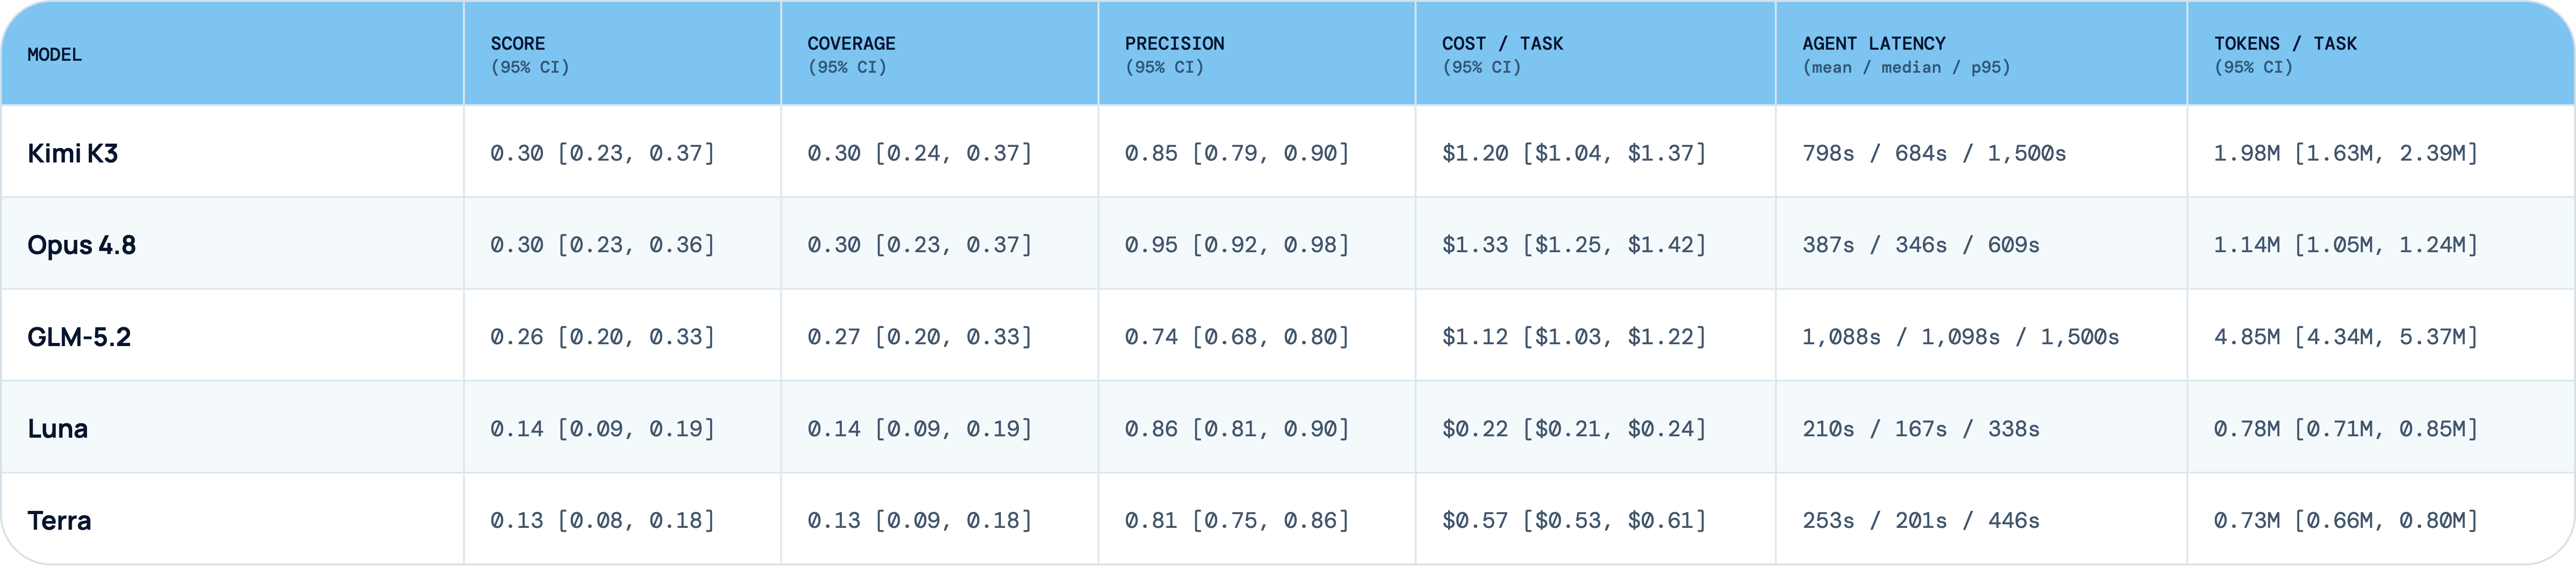Click the Opus 4.8 model name
The image size is (2576, 567).
coord(81,245)
